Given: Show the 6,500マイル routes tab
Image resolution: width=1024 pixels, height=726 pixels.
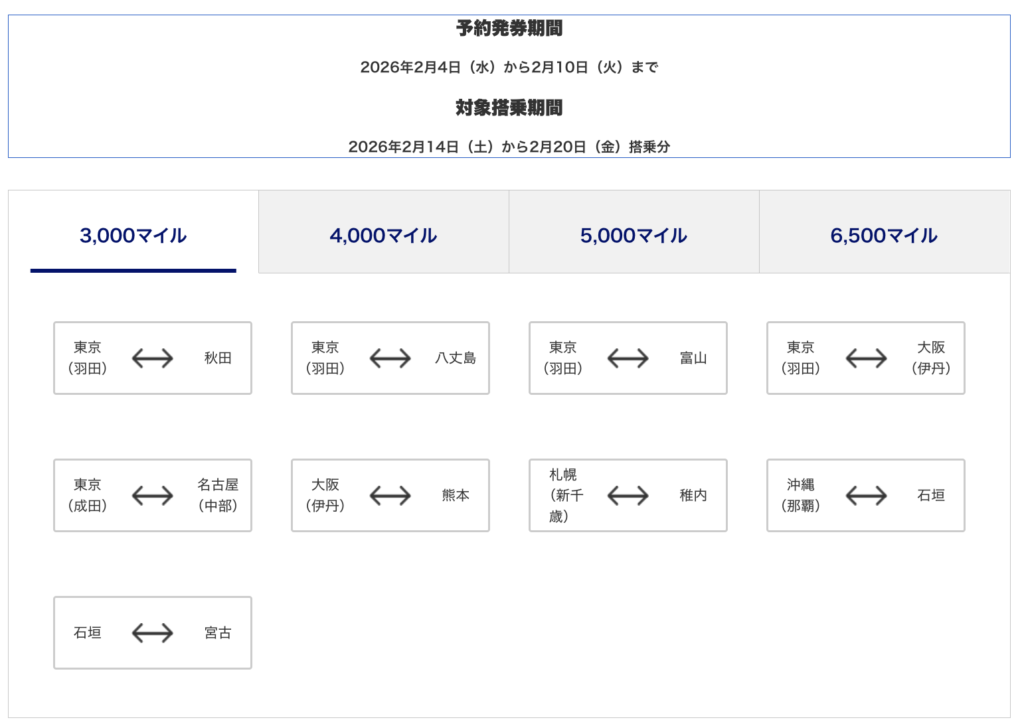Looking at the screenshot, I should coord(883,236).
